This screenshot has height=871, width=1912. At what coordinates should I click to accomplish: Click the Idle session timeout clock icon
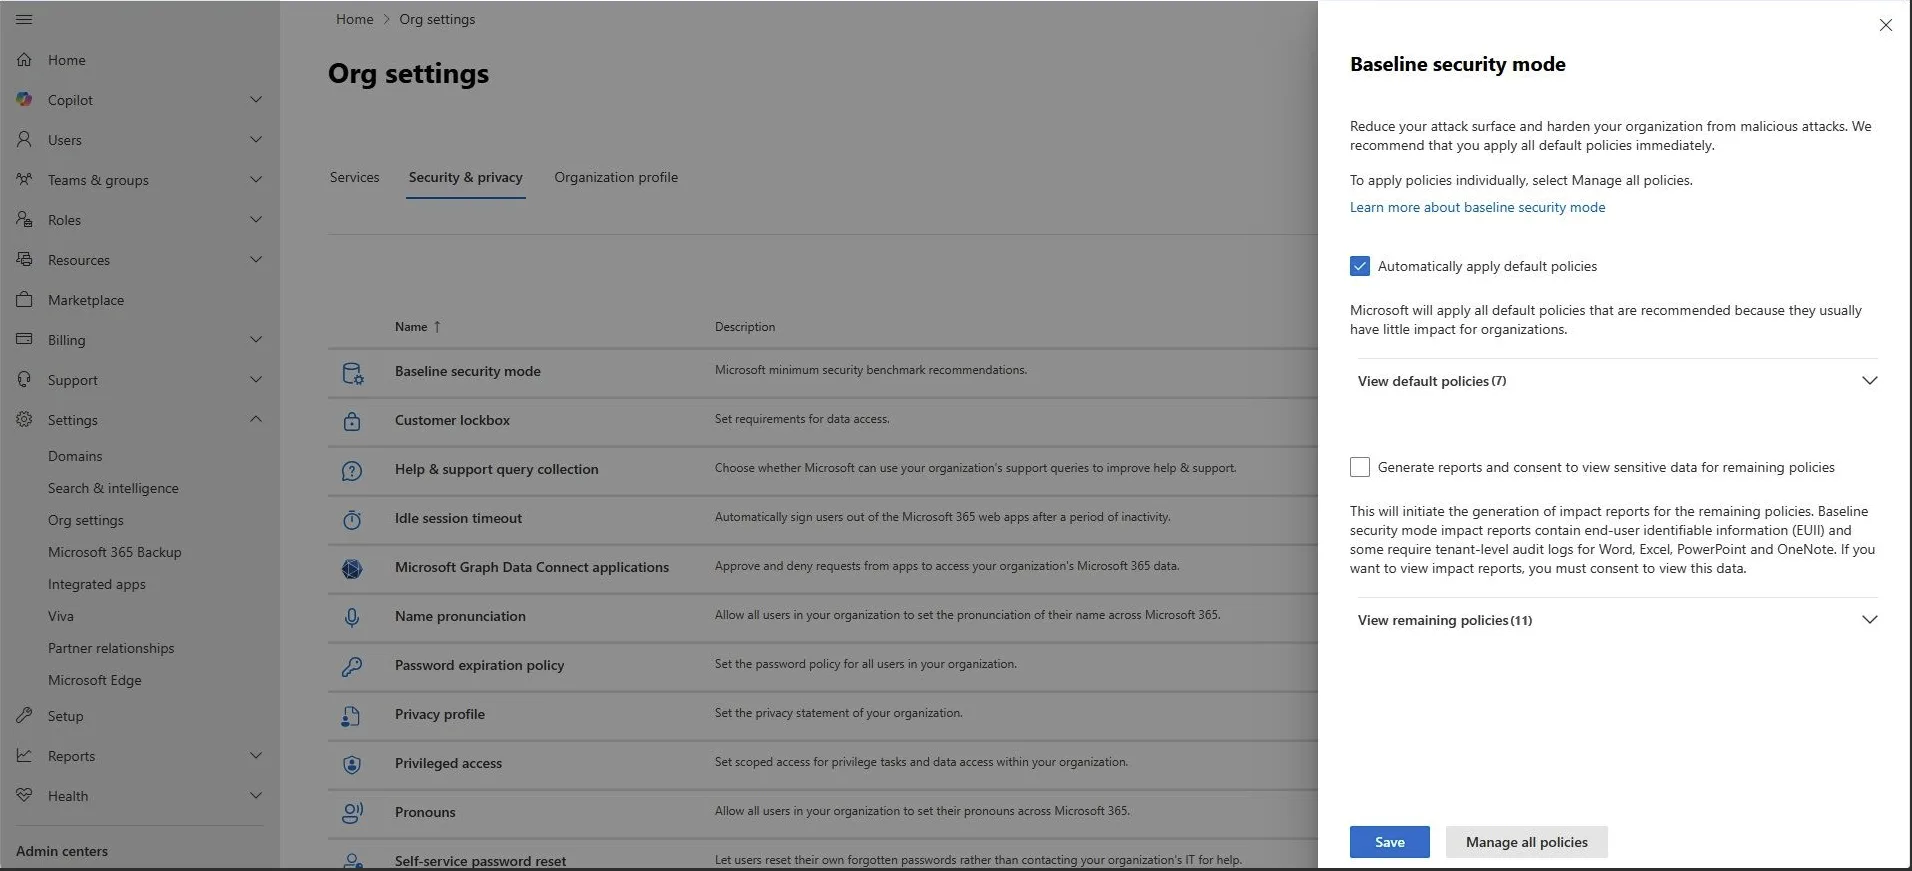pyautogui.click(x=352, y=519)
